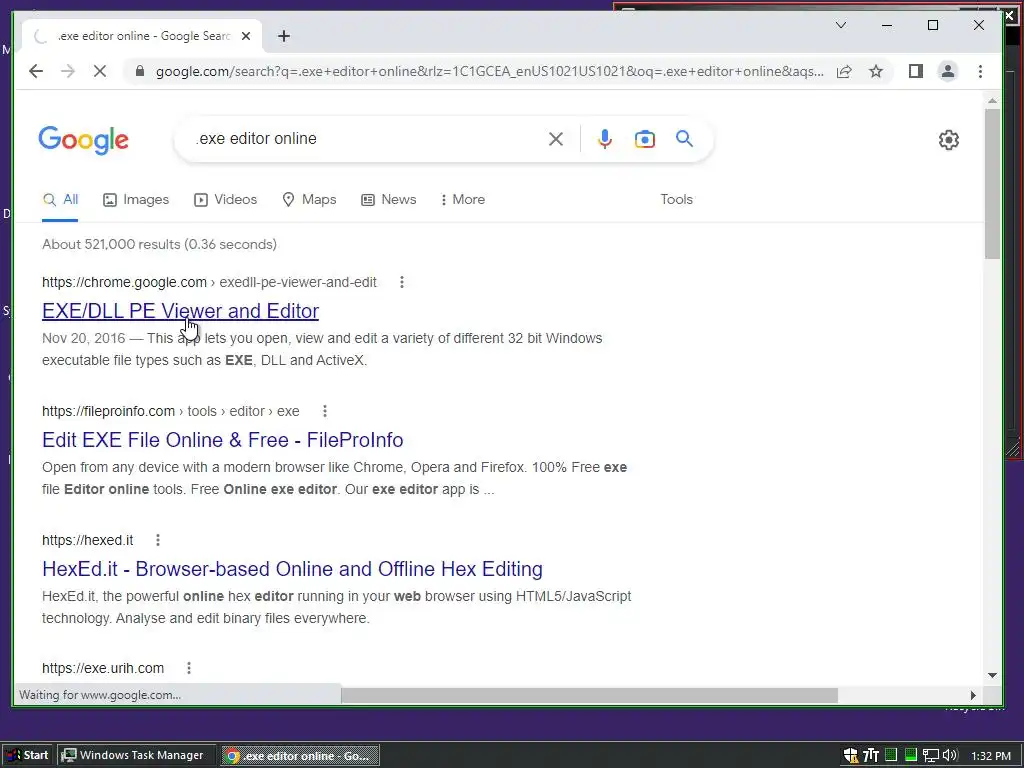
Task: Close the .exe editor online tab
Action: click(246, 36)
